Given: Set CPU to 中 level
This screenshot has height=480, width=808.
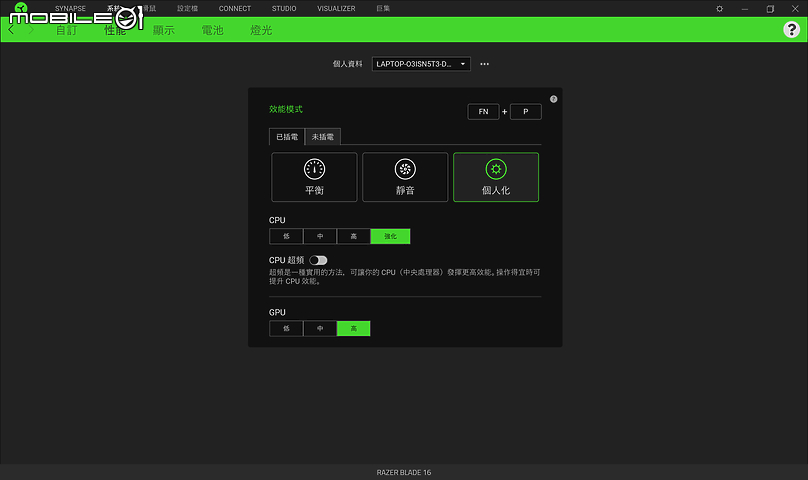Looking at the screenshot, I should pos(320,236).
